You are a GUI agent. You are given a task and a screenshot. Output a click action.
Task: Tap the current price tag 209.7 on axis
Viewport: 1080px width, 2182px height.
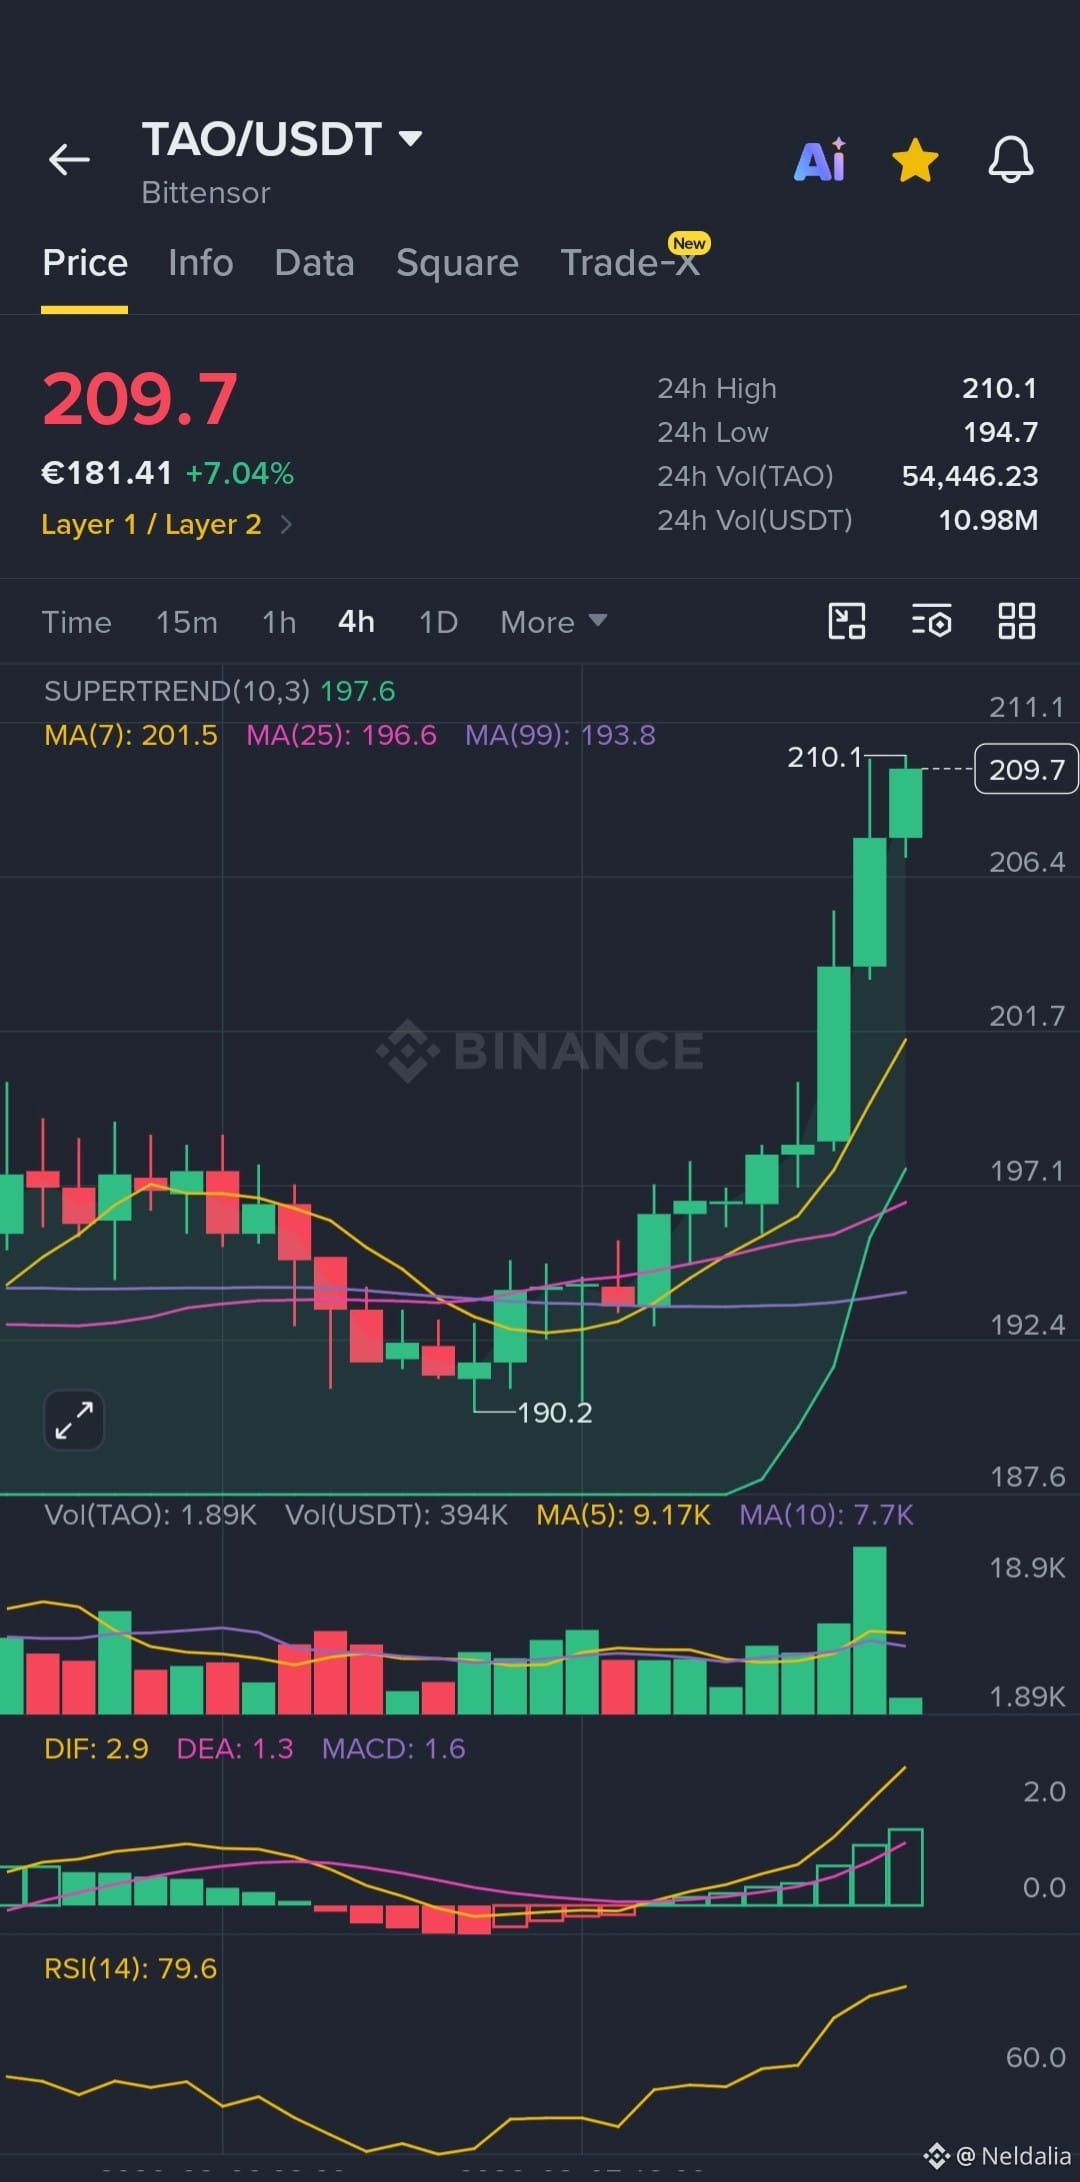point(1026,769)
